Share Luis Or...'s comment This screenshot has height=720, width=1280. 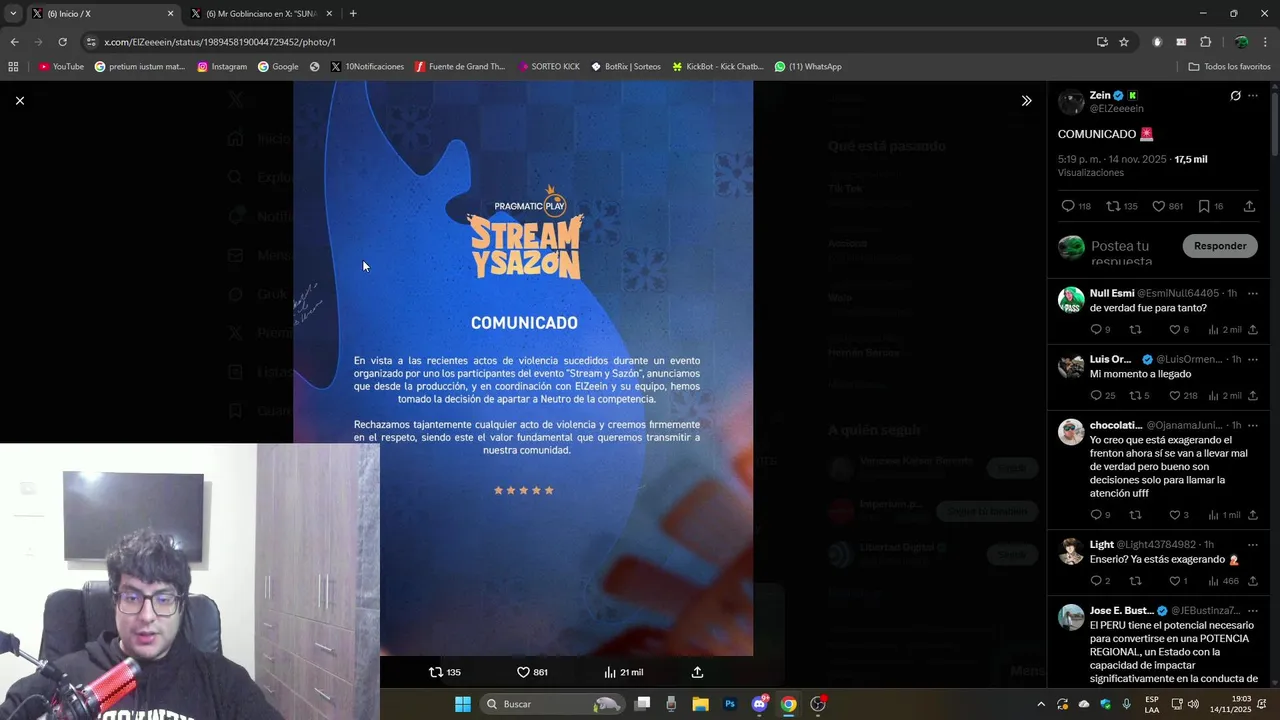point(1253,396)
